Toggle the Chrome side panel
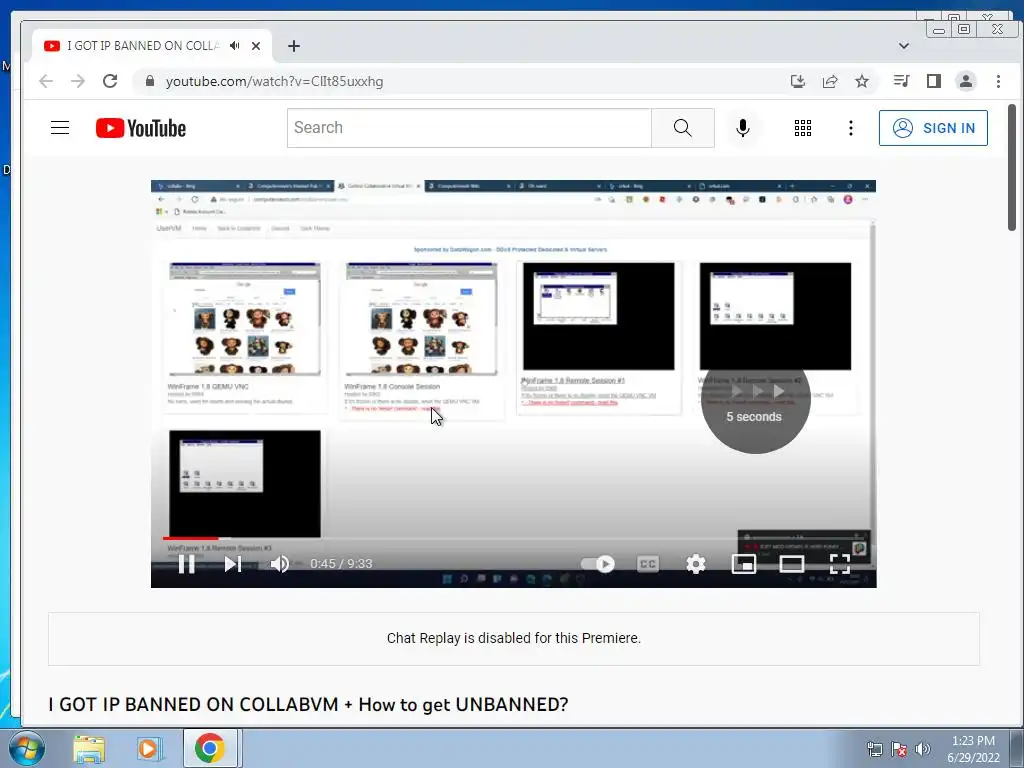1024x768 pixels. (934, 81)
